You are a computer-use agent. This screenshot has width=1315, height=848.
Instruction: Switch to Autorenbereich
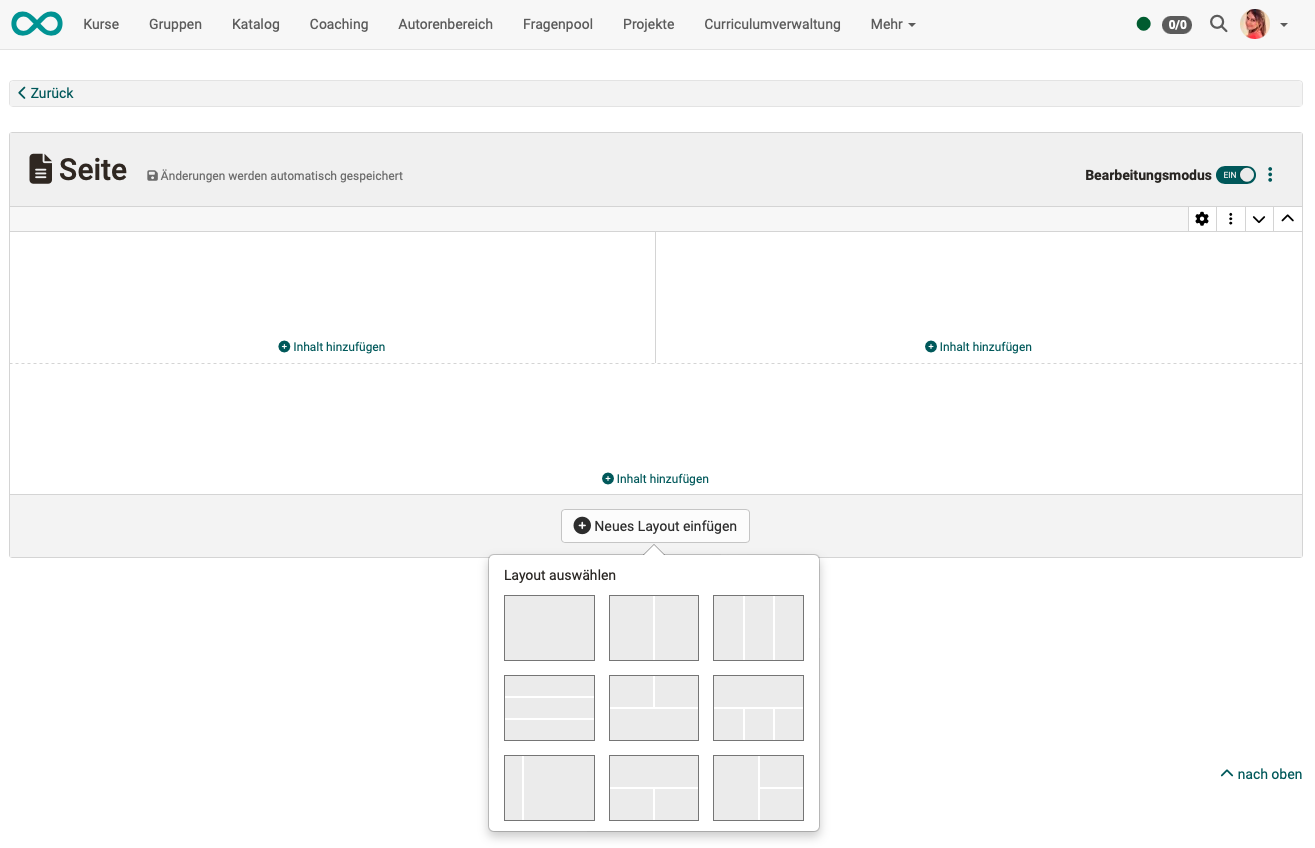[x=445, y=24]
